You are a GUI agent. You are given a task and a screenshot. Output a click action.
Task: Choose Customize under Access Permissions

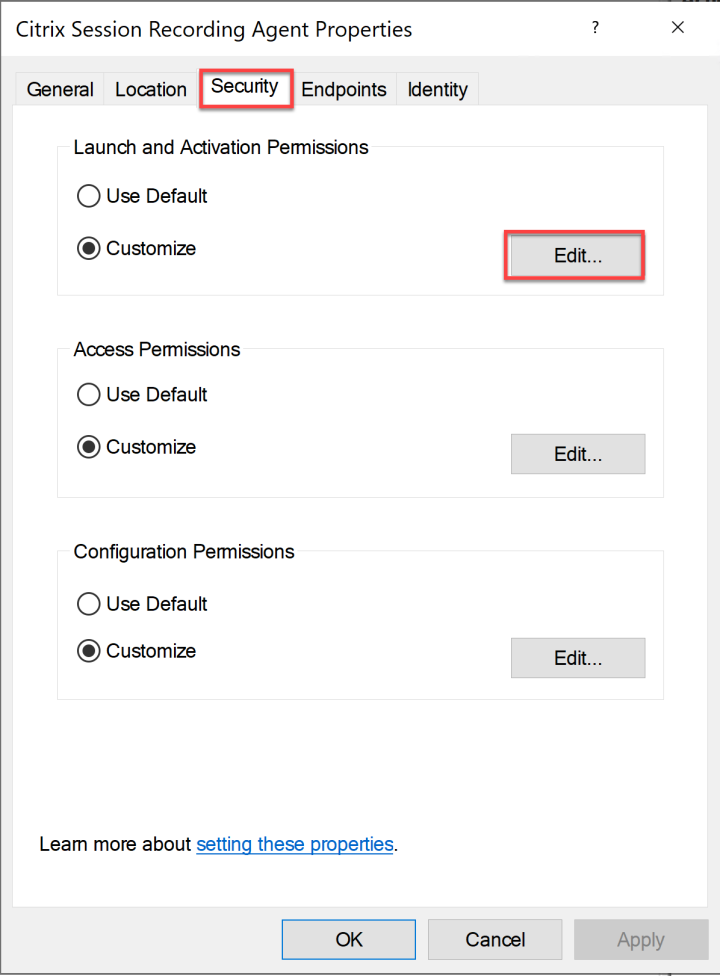pos(89,447)
